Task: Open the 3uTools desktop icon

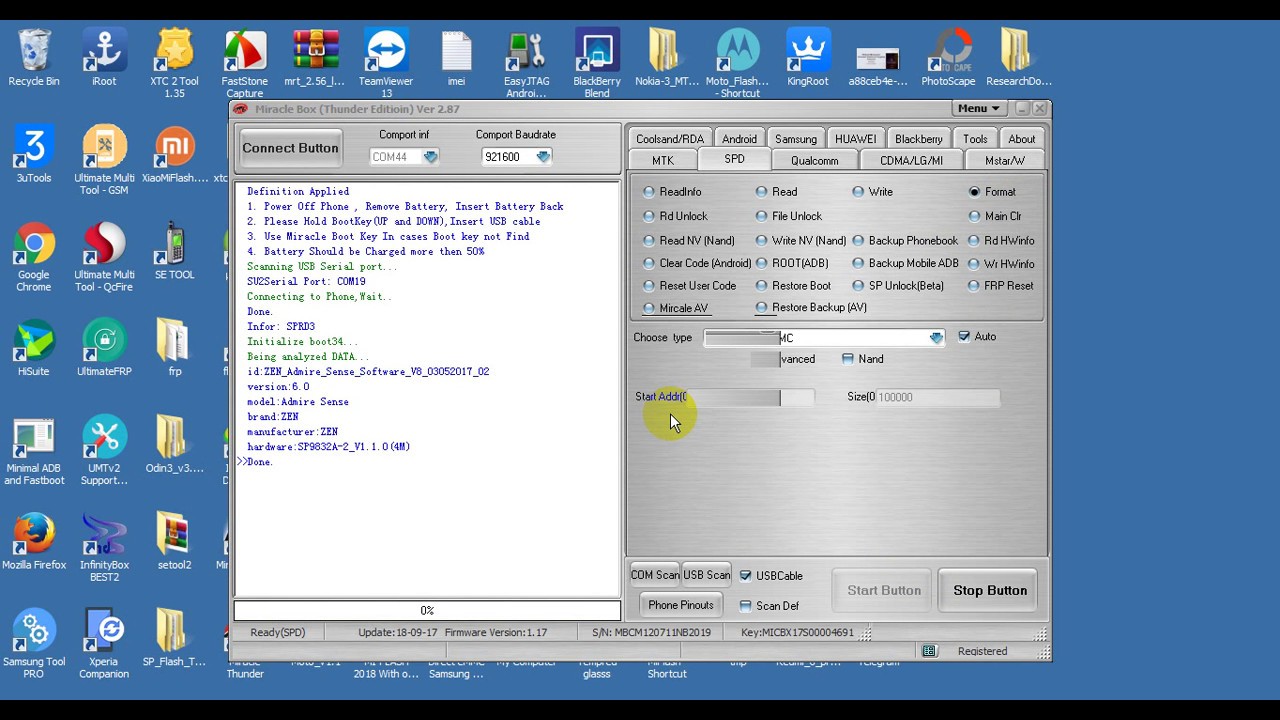Action: point(34,153)
